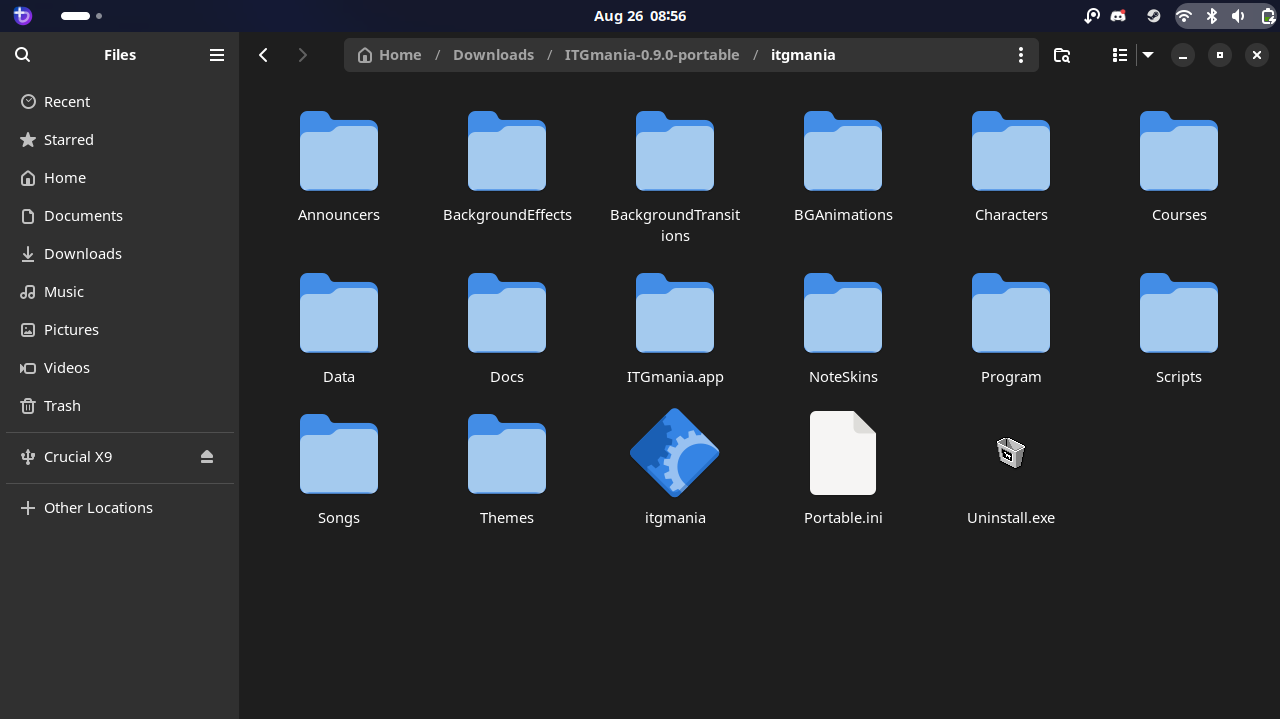Image resolution: width=1280 pixels, height=719 pixels.
Task: Navigate back with the back arrow
Action: 263,55
